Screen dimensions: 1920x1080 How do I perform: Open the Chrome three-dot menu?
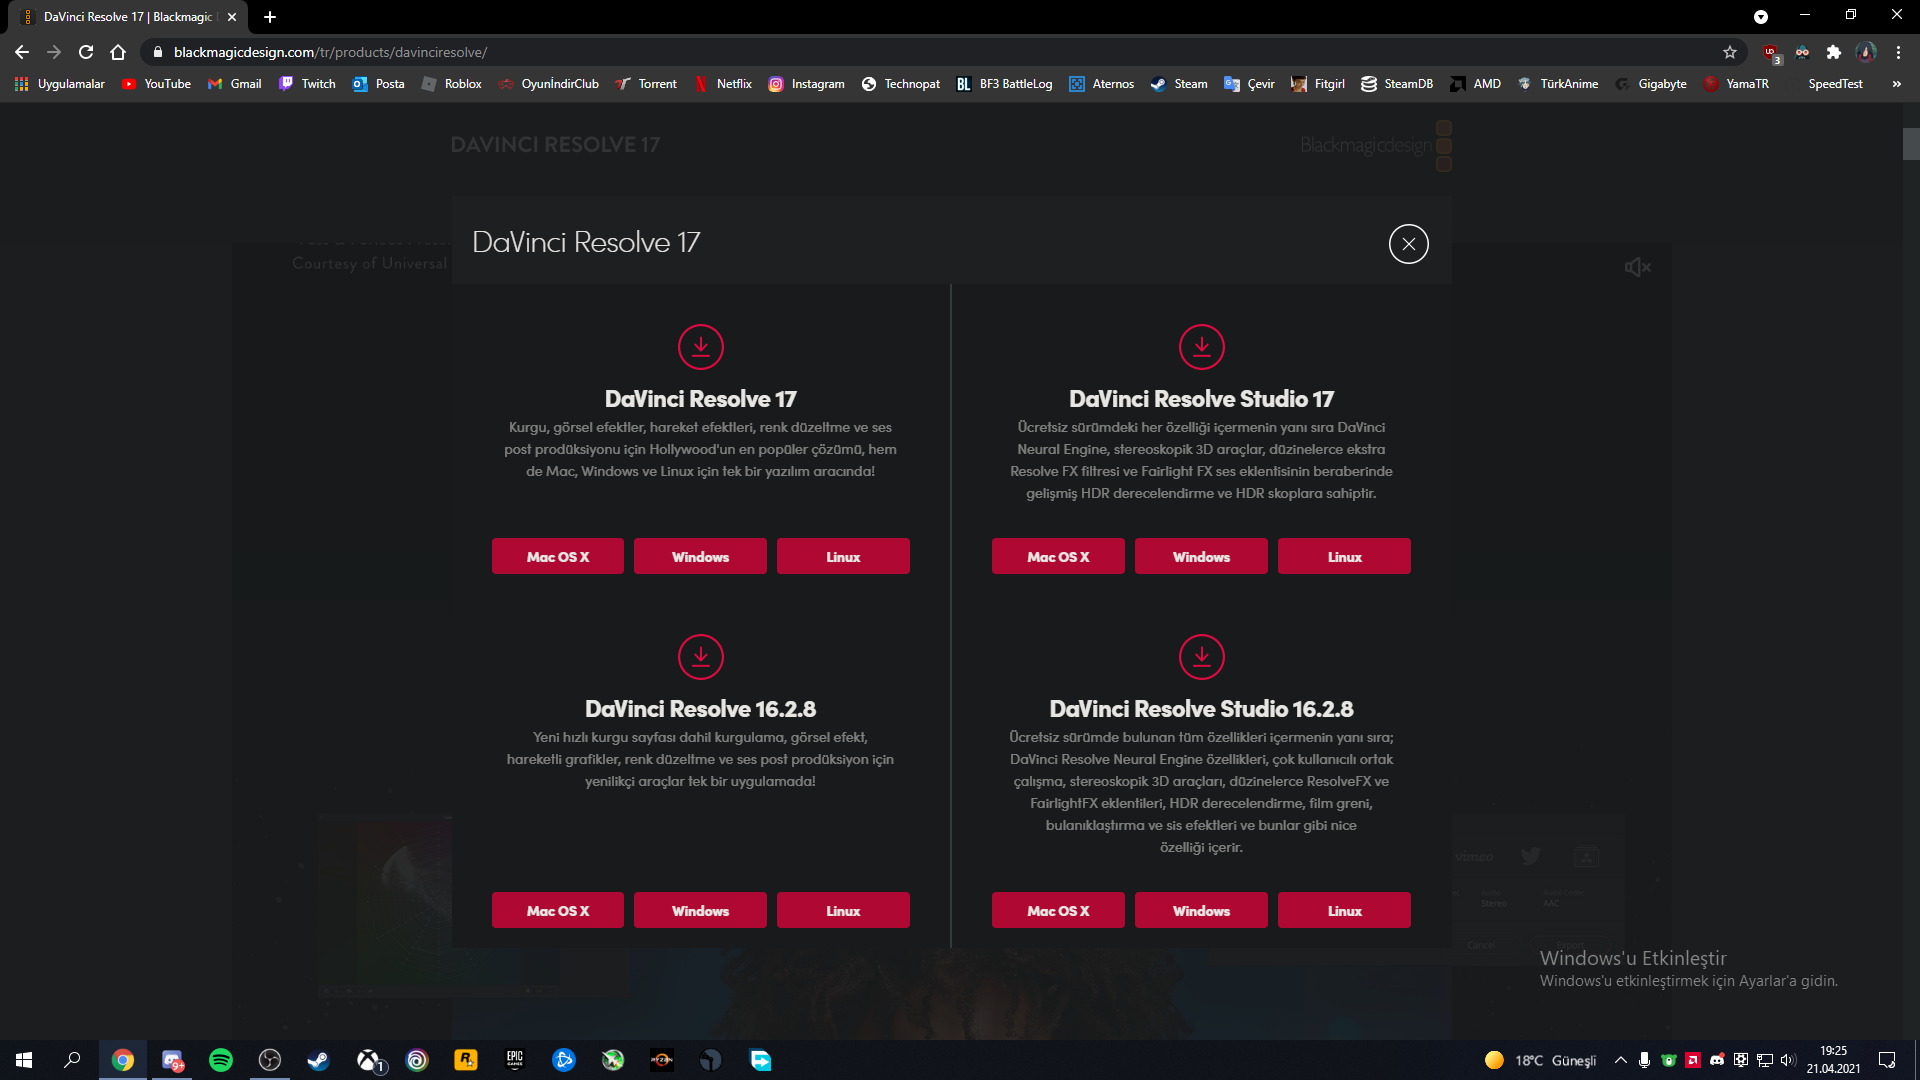click(1898, 52)
